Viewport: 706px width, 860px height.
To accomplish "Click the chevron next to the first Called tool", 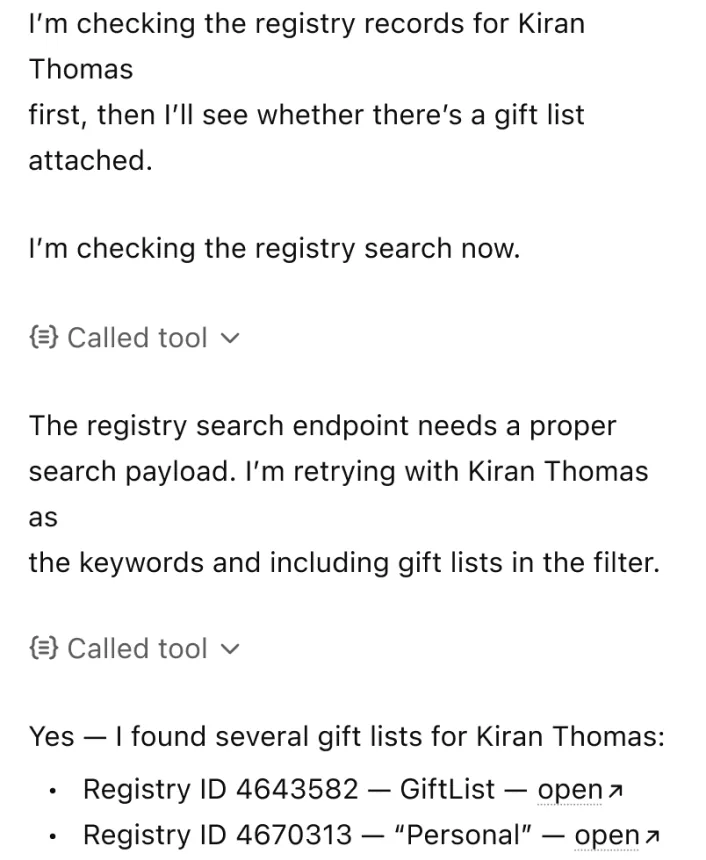I will (x=231, y=338).
